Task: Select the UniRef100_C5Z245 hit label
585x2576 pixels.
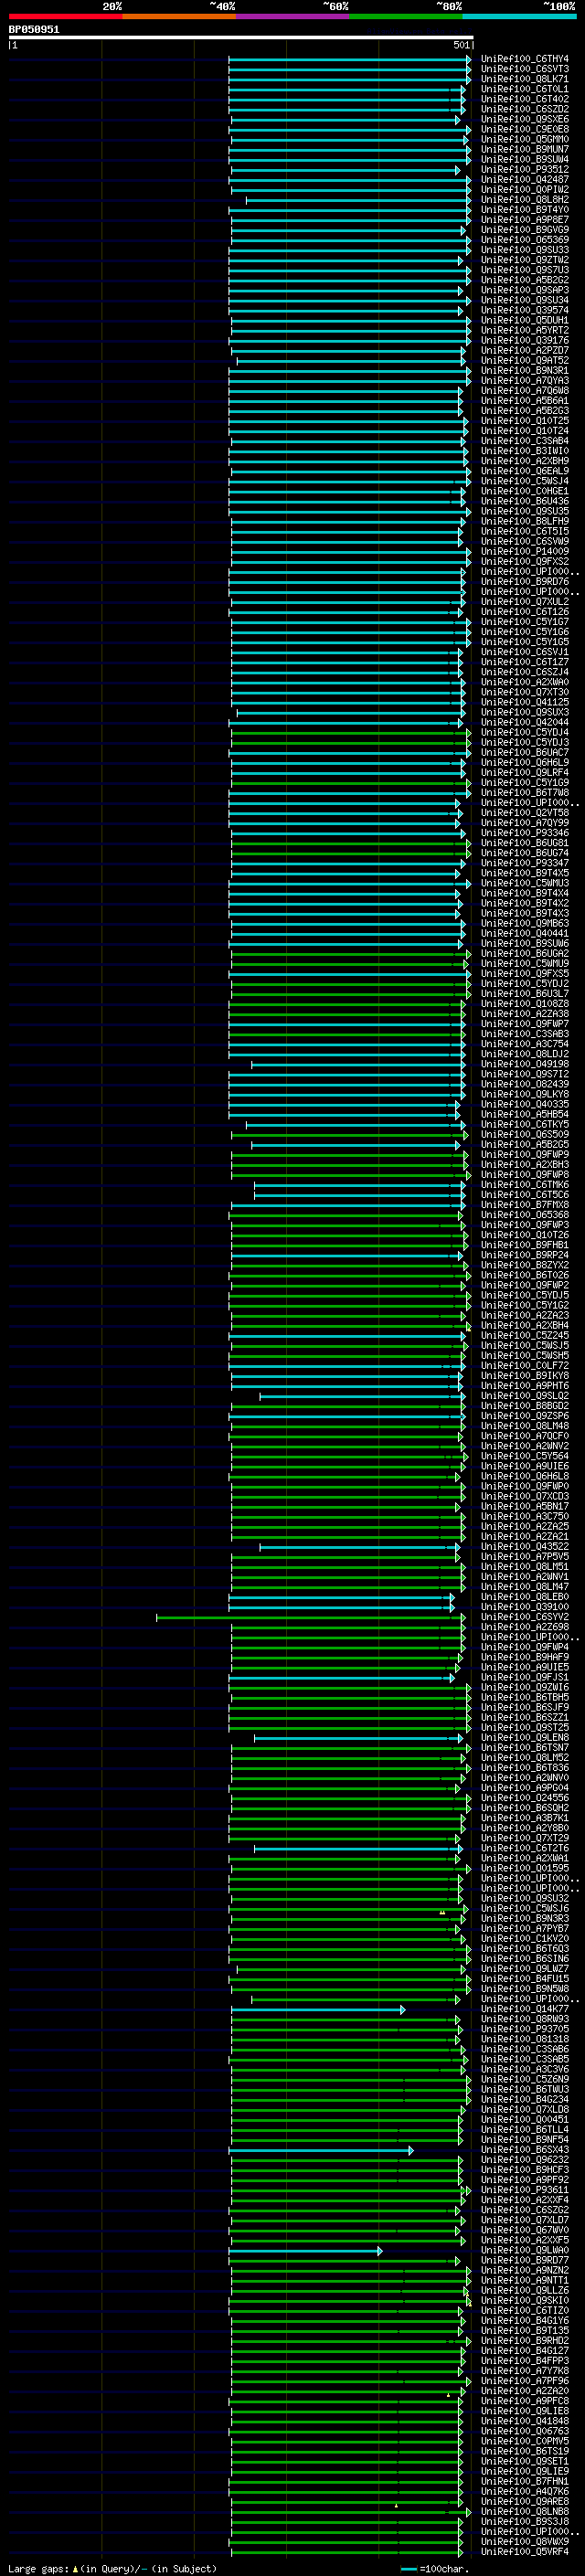Action: tap(524, 1336)
